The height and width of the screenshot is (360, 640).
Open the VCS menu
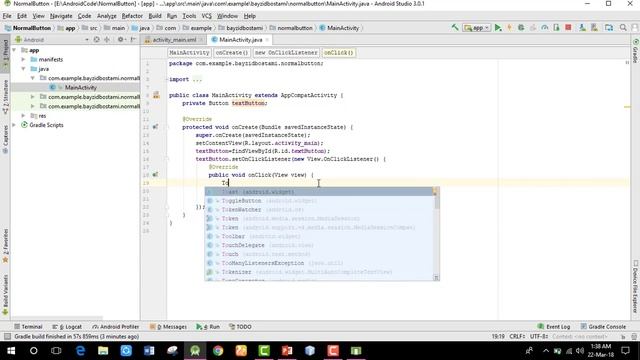point(207,16)
